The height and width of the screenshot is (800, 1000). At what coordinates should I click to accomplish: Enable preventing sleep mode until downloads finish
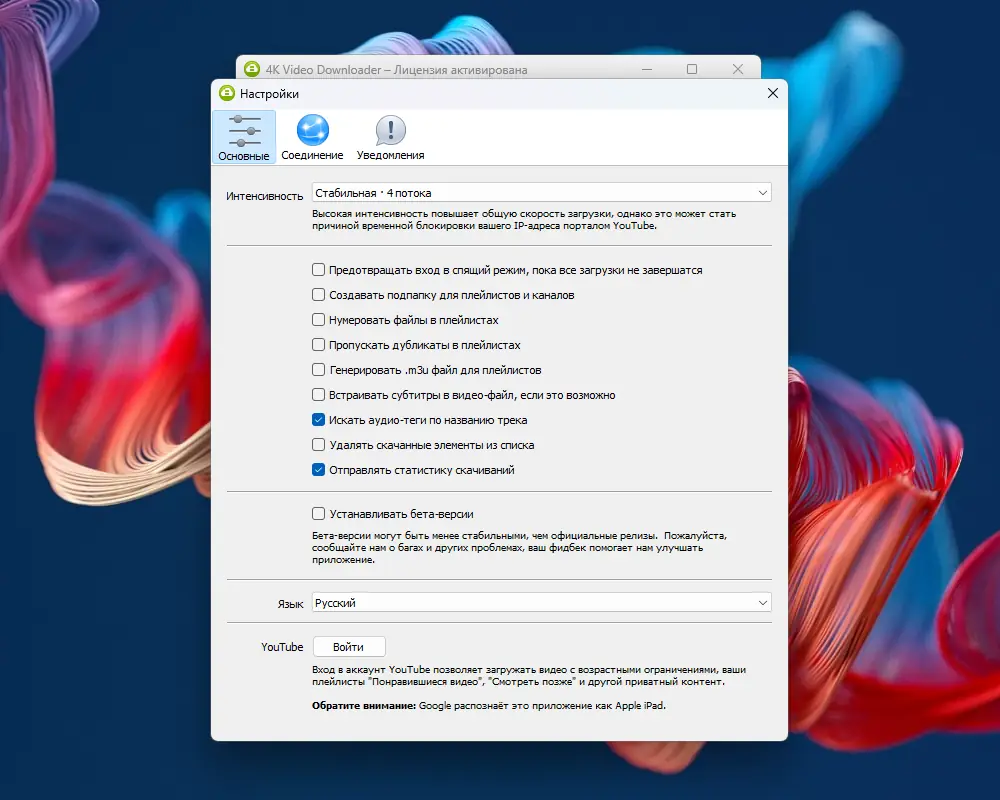click(319, 269)
